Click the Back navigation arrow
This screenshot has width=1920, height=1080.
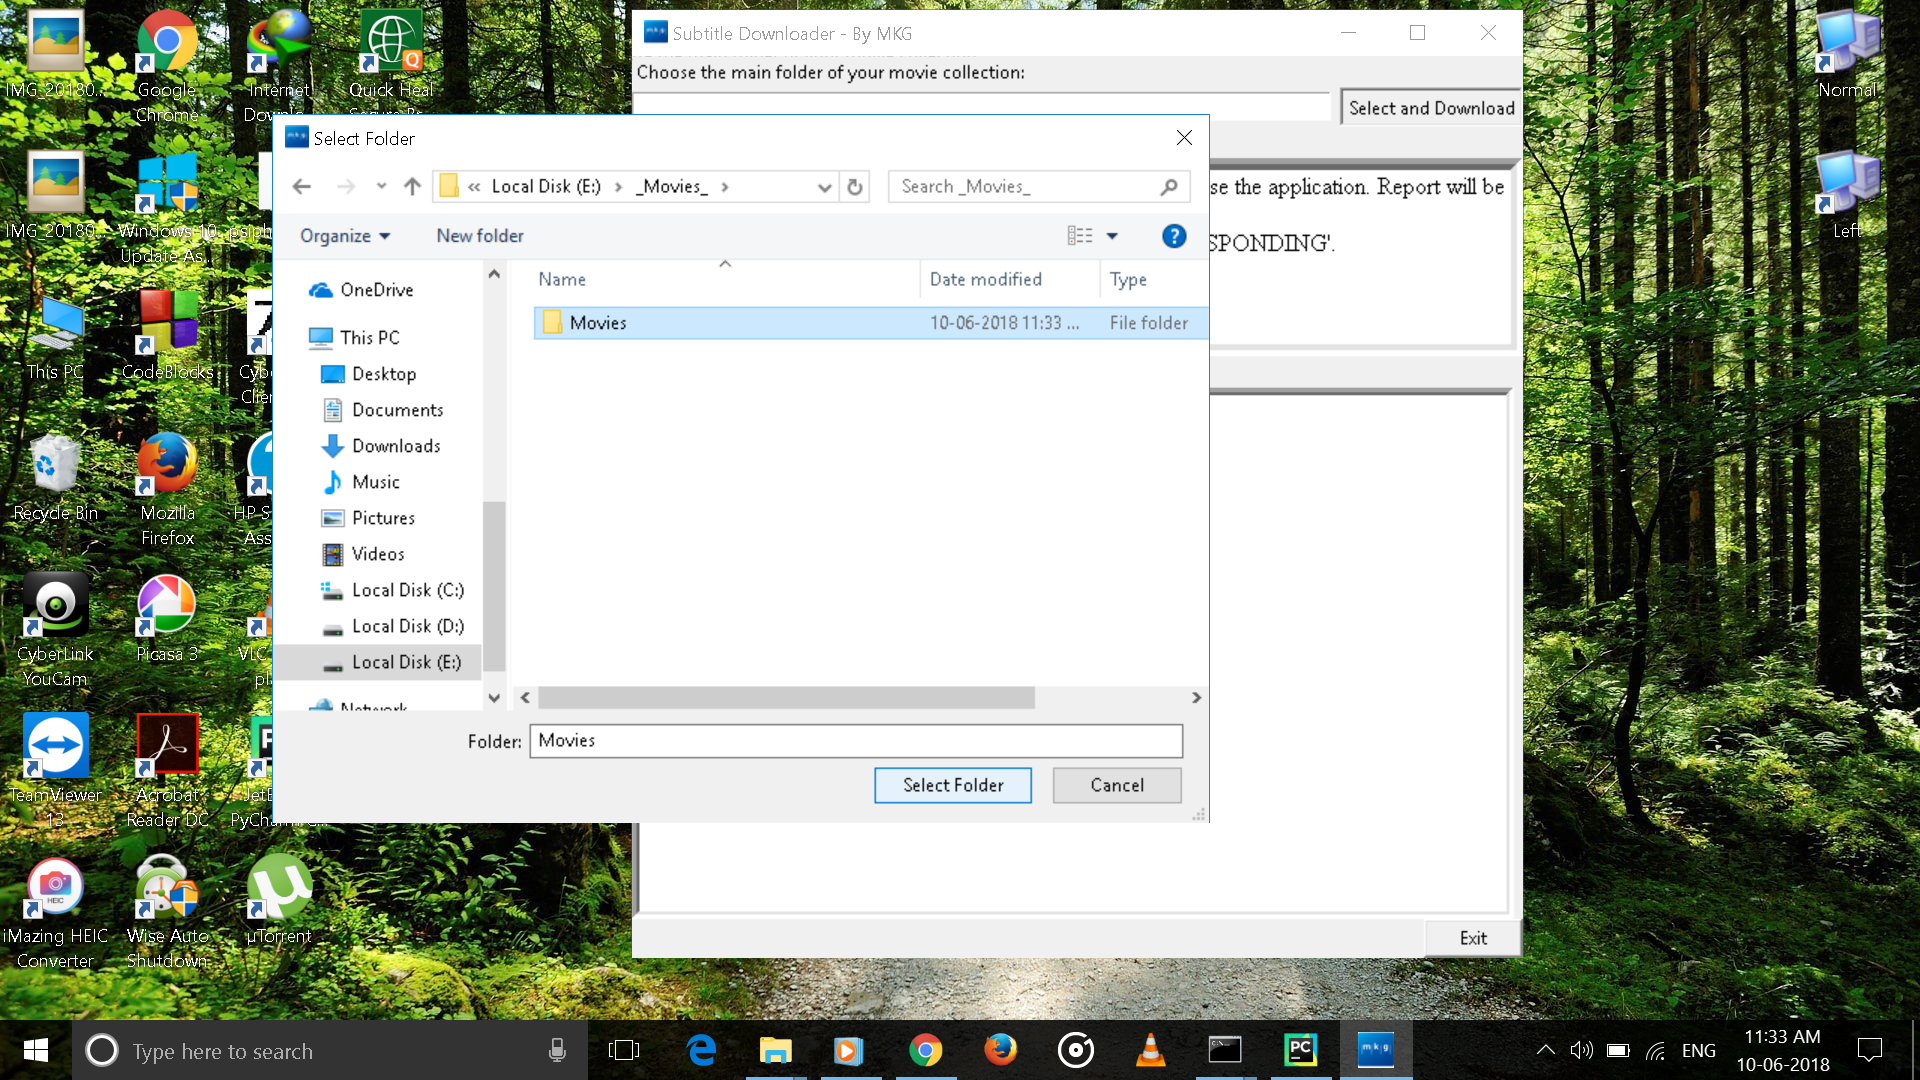pyautogui.click(x=302, y=186)
